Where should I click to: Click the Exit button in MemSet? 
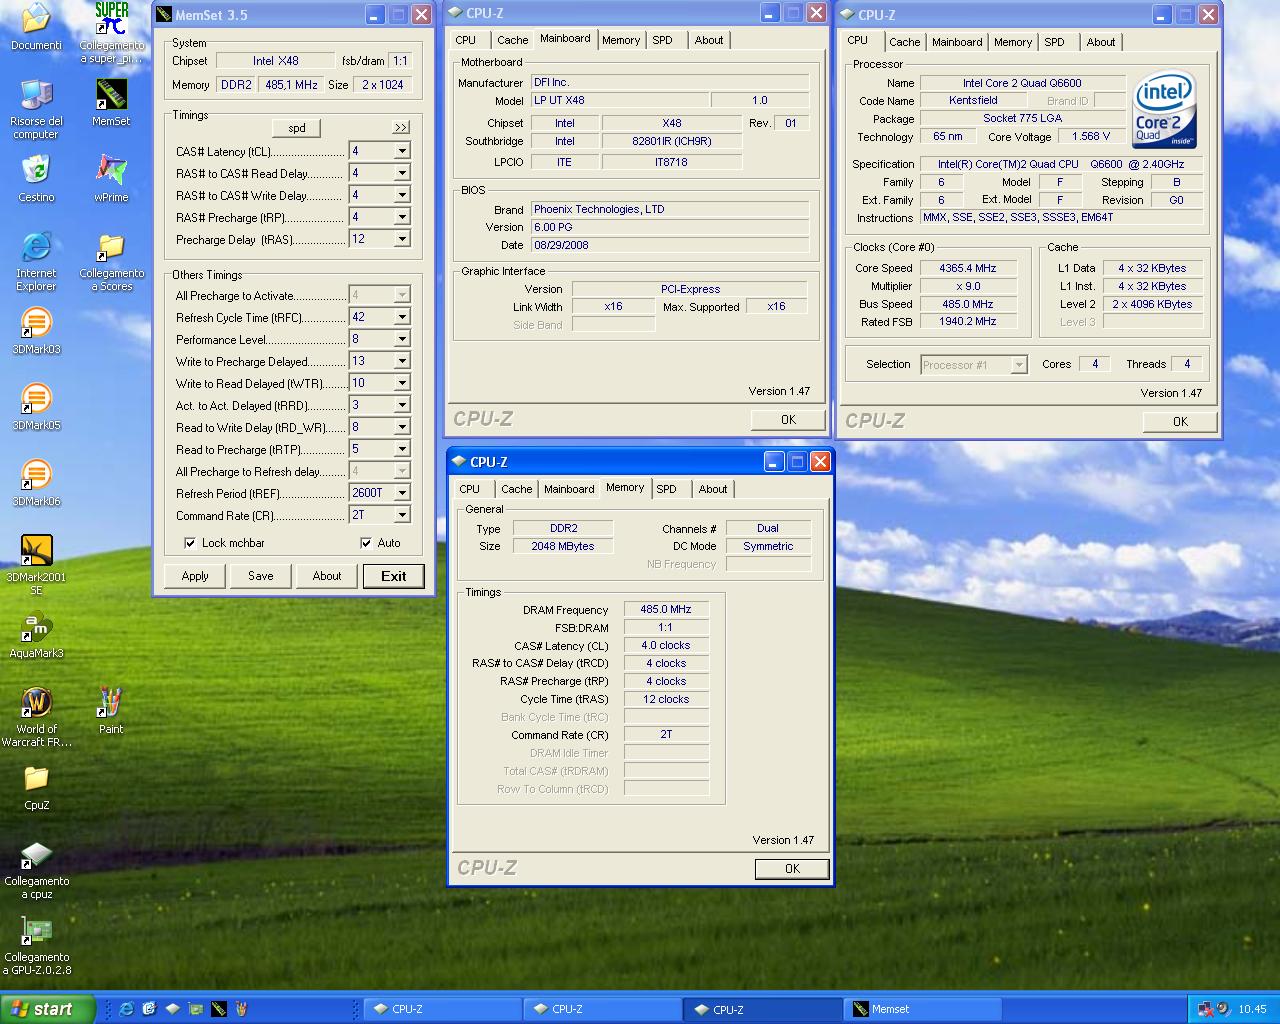(x=393, y=576)
